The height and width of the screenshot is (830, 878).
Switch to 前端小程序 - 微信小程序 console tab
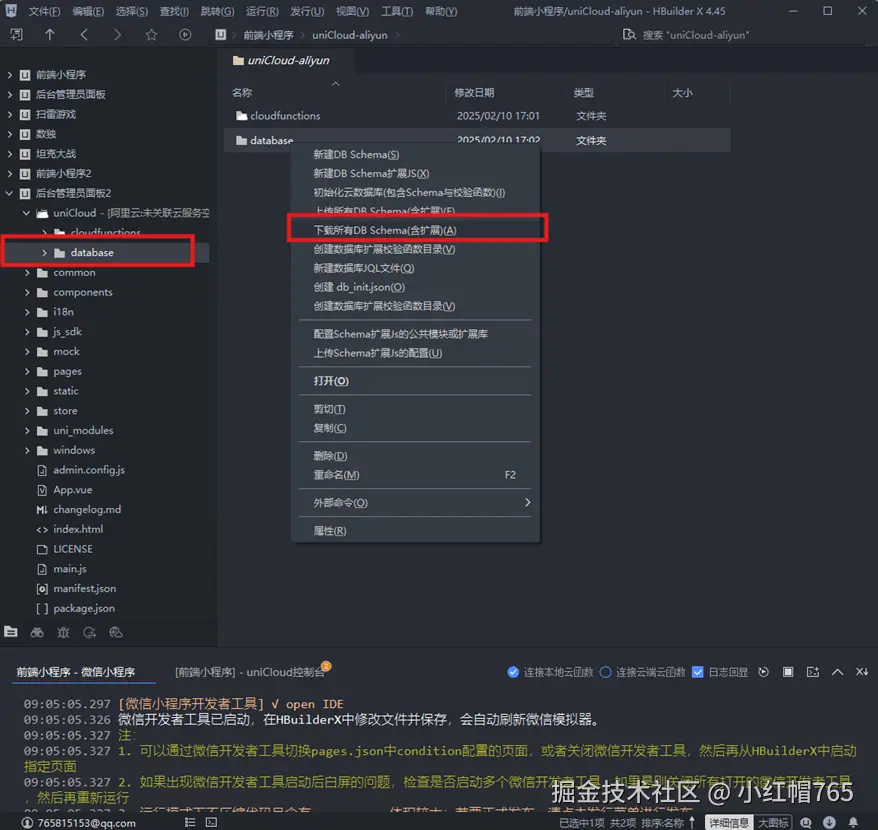[76, 672]
